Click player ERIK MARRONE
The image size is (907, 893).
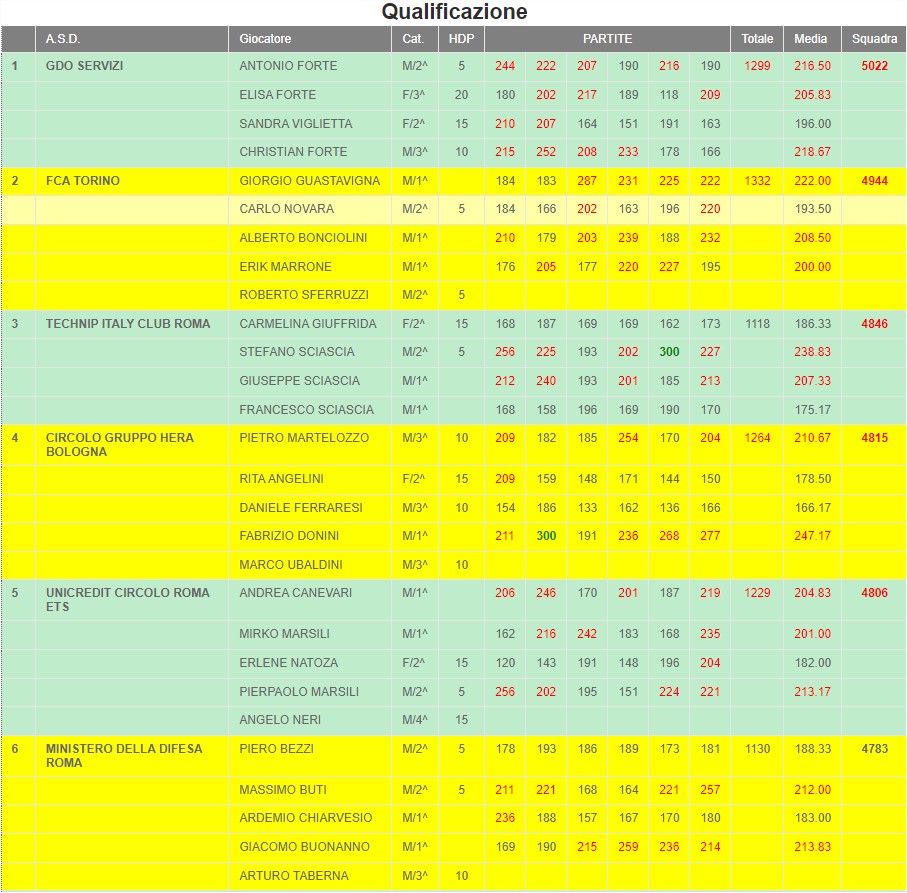(x=285, y=267)
